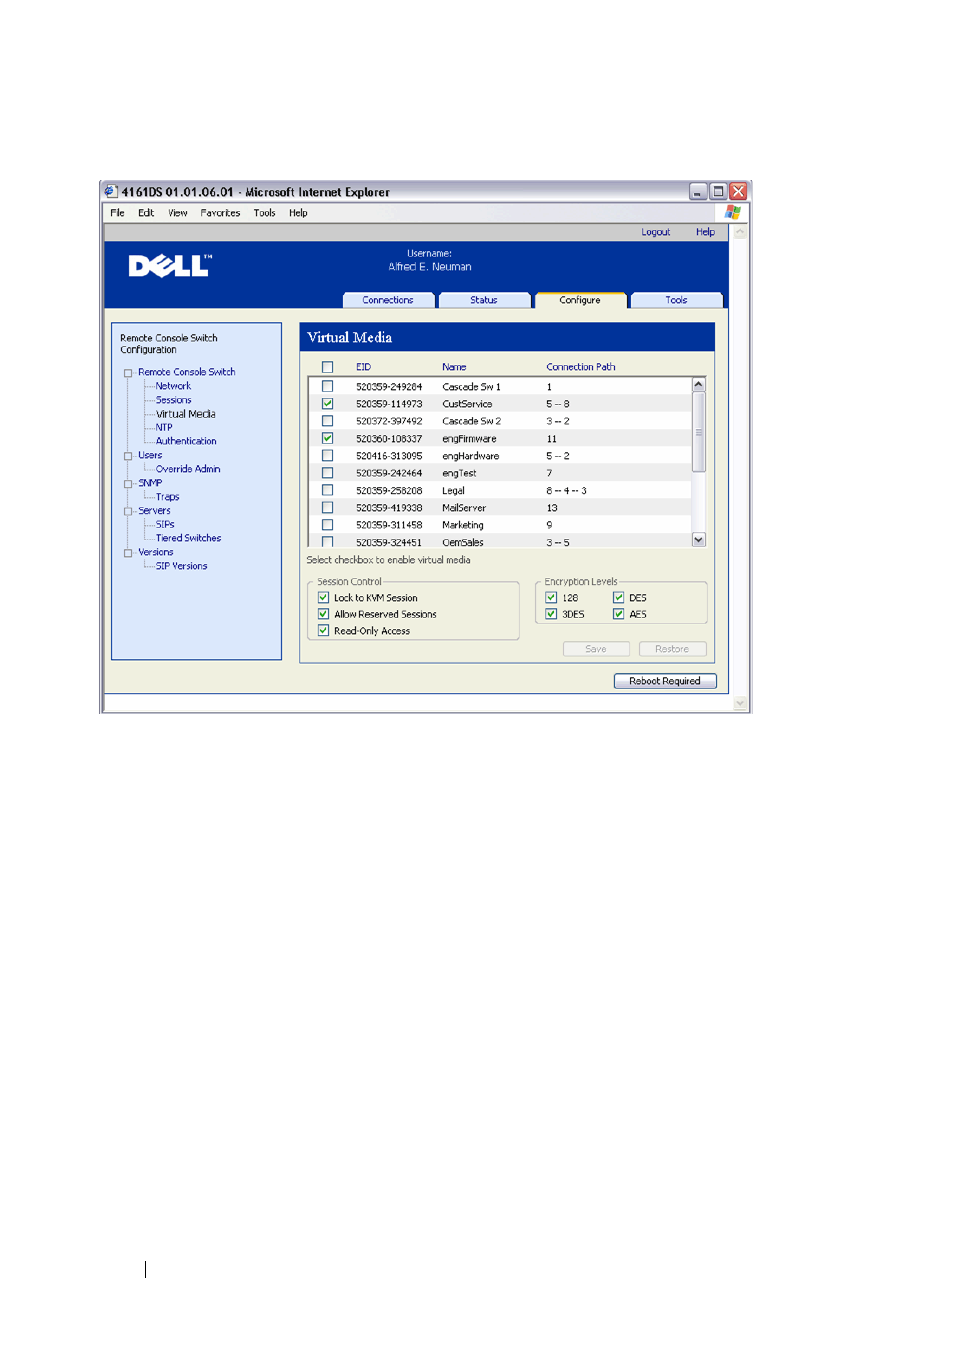Enable virtual media for Legal
Screen dimensions: 954x1351
coord(327,490)
